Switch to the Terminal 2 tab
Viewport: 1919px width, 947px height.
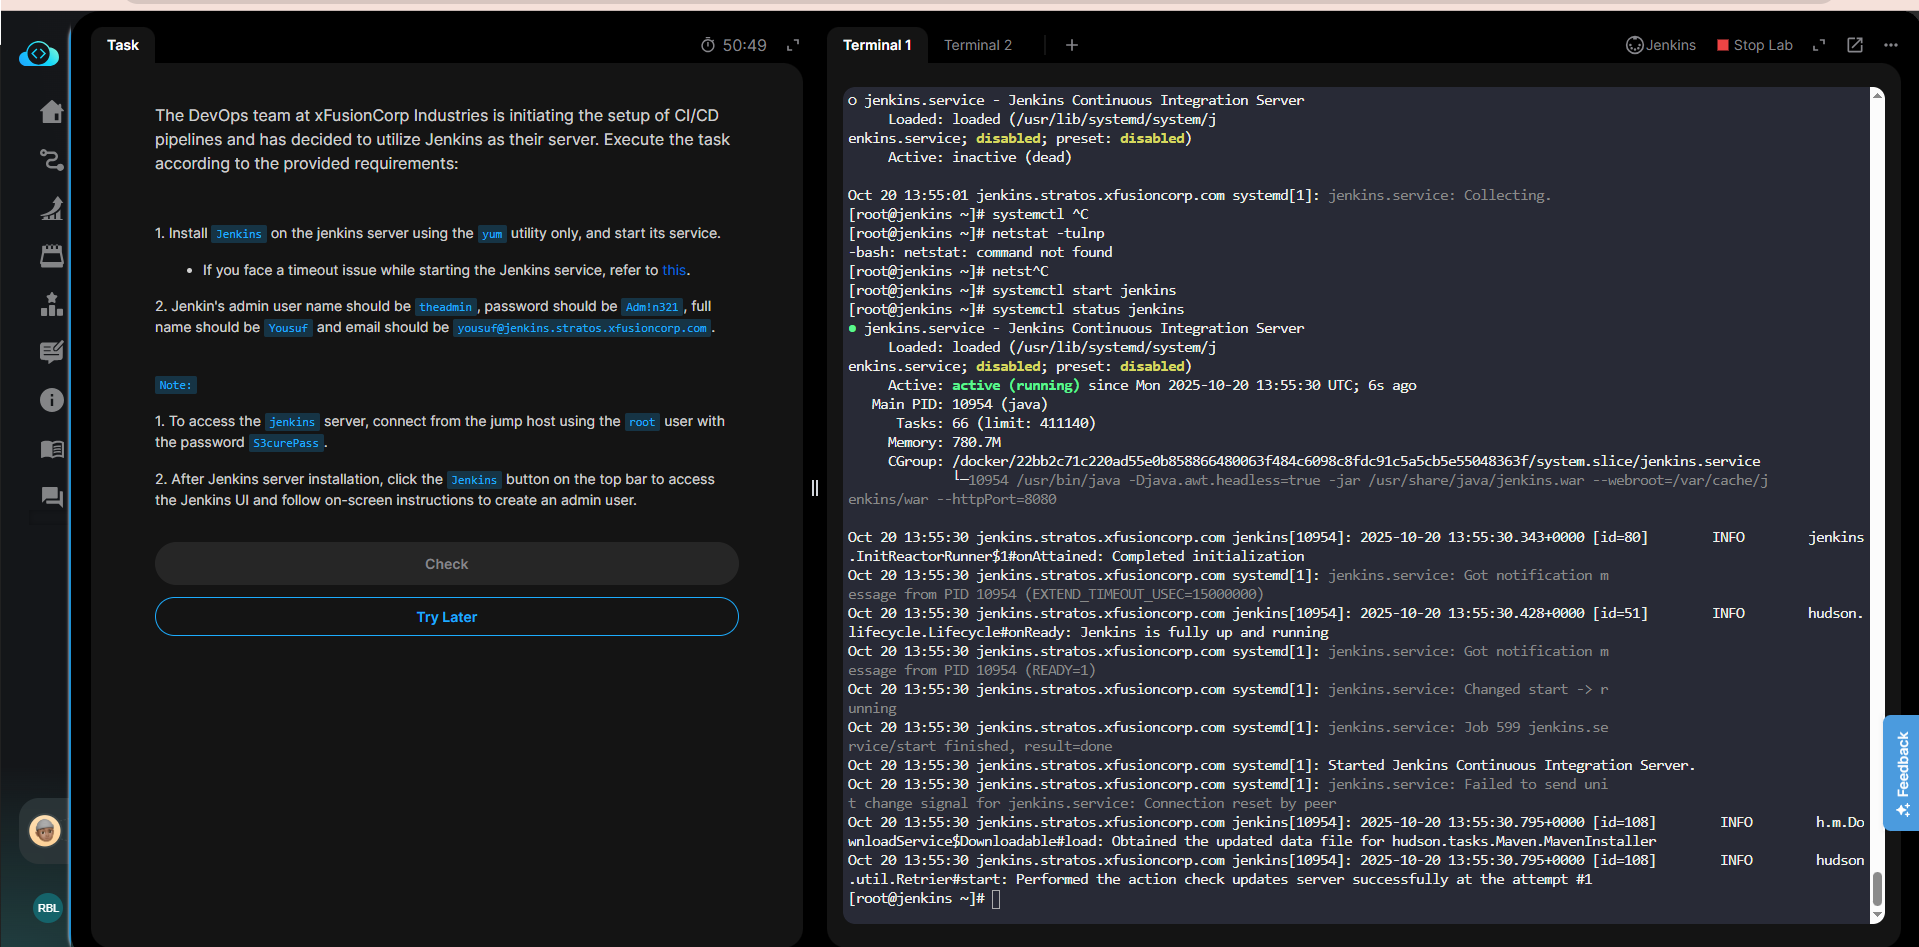click(977, 45)
